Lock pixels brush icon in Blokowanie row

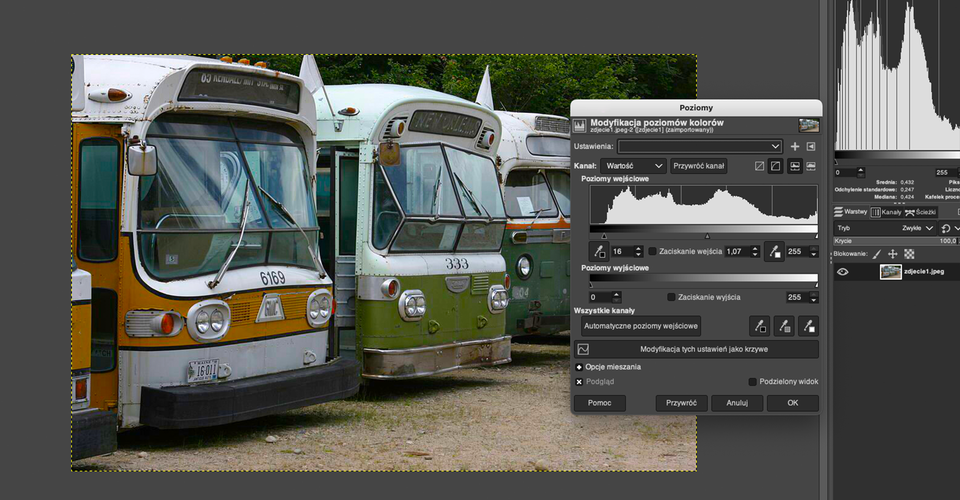point(877,254)
